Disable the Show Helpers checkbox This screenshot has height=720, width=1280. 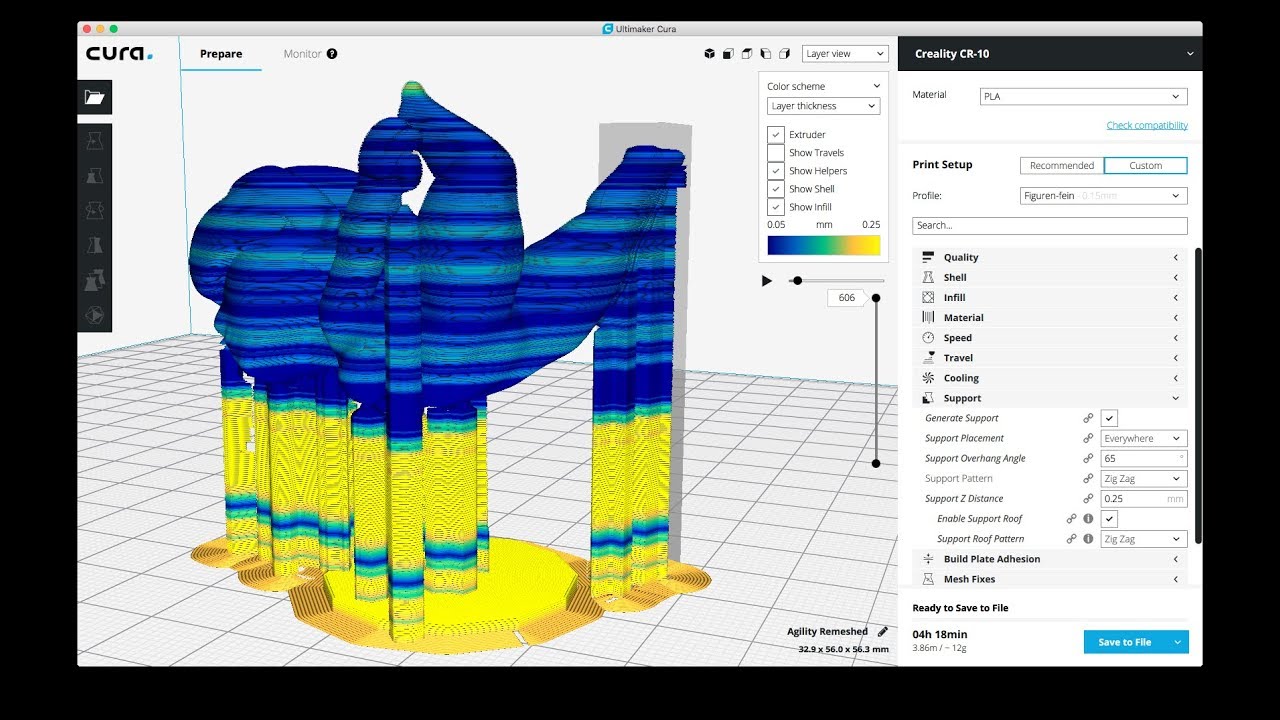775,170
